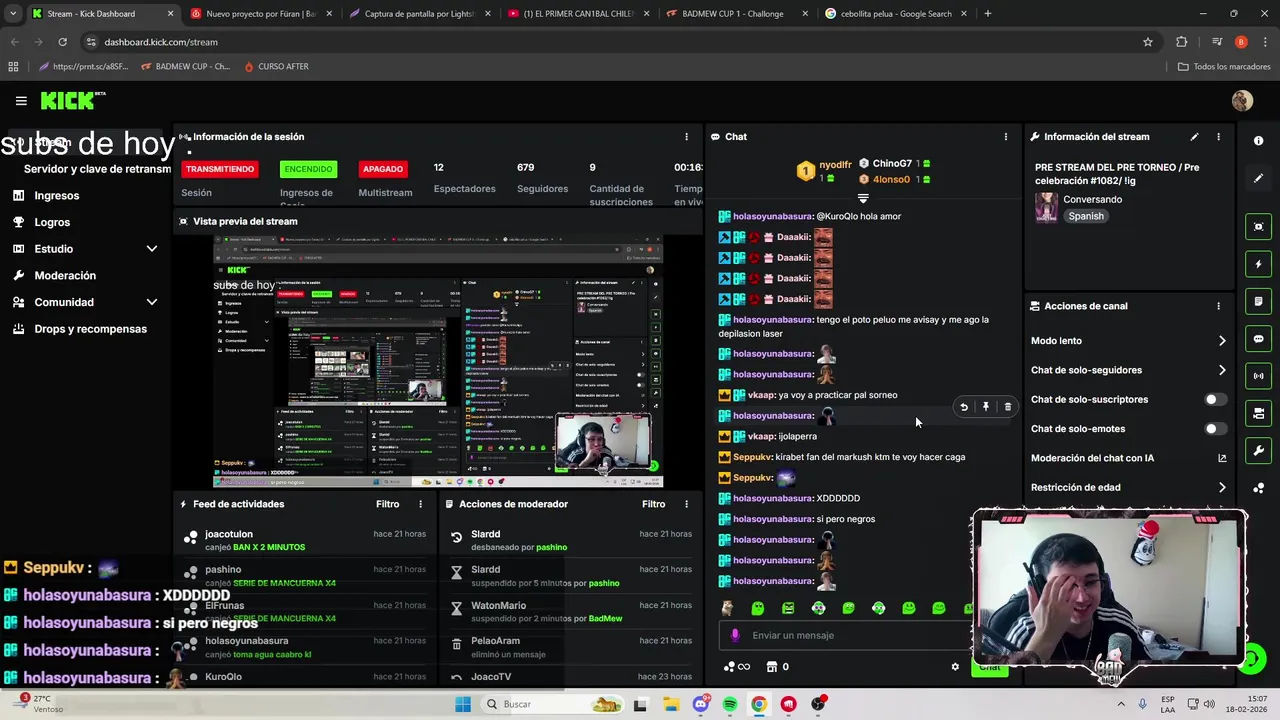The width and height of the screenshot is (1280, 720).
Task: Click the edit pencil in the right toolbar
Action: coord(1258,178)
